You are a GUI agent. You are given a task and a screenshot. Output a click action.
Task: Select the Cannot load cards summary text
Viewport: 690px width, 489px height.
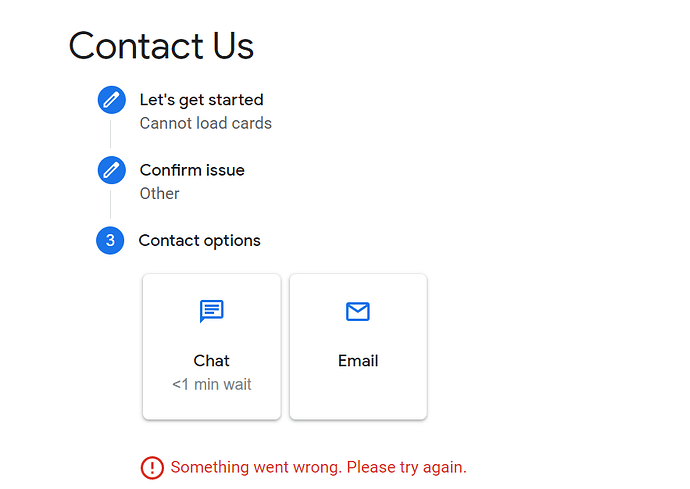click(x=206, y=123)
